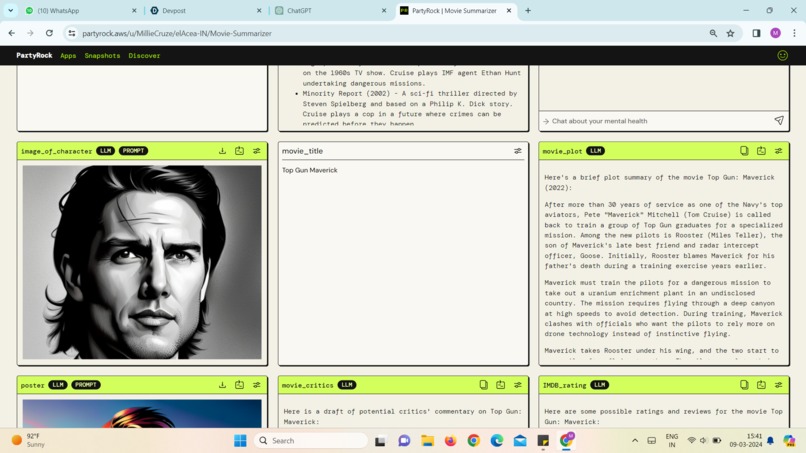Edit settings of movie_title widget

click(x=518, y=151)
